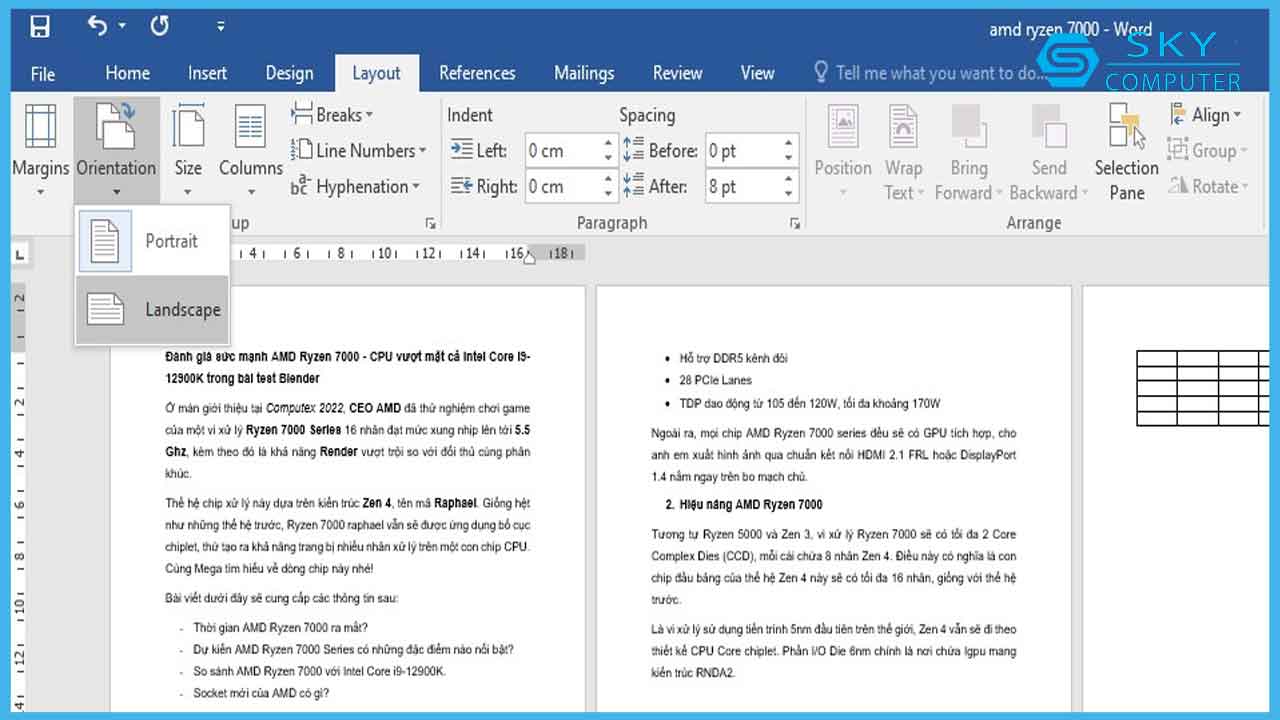Open the File menu

[x=43, y=73]
